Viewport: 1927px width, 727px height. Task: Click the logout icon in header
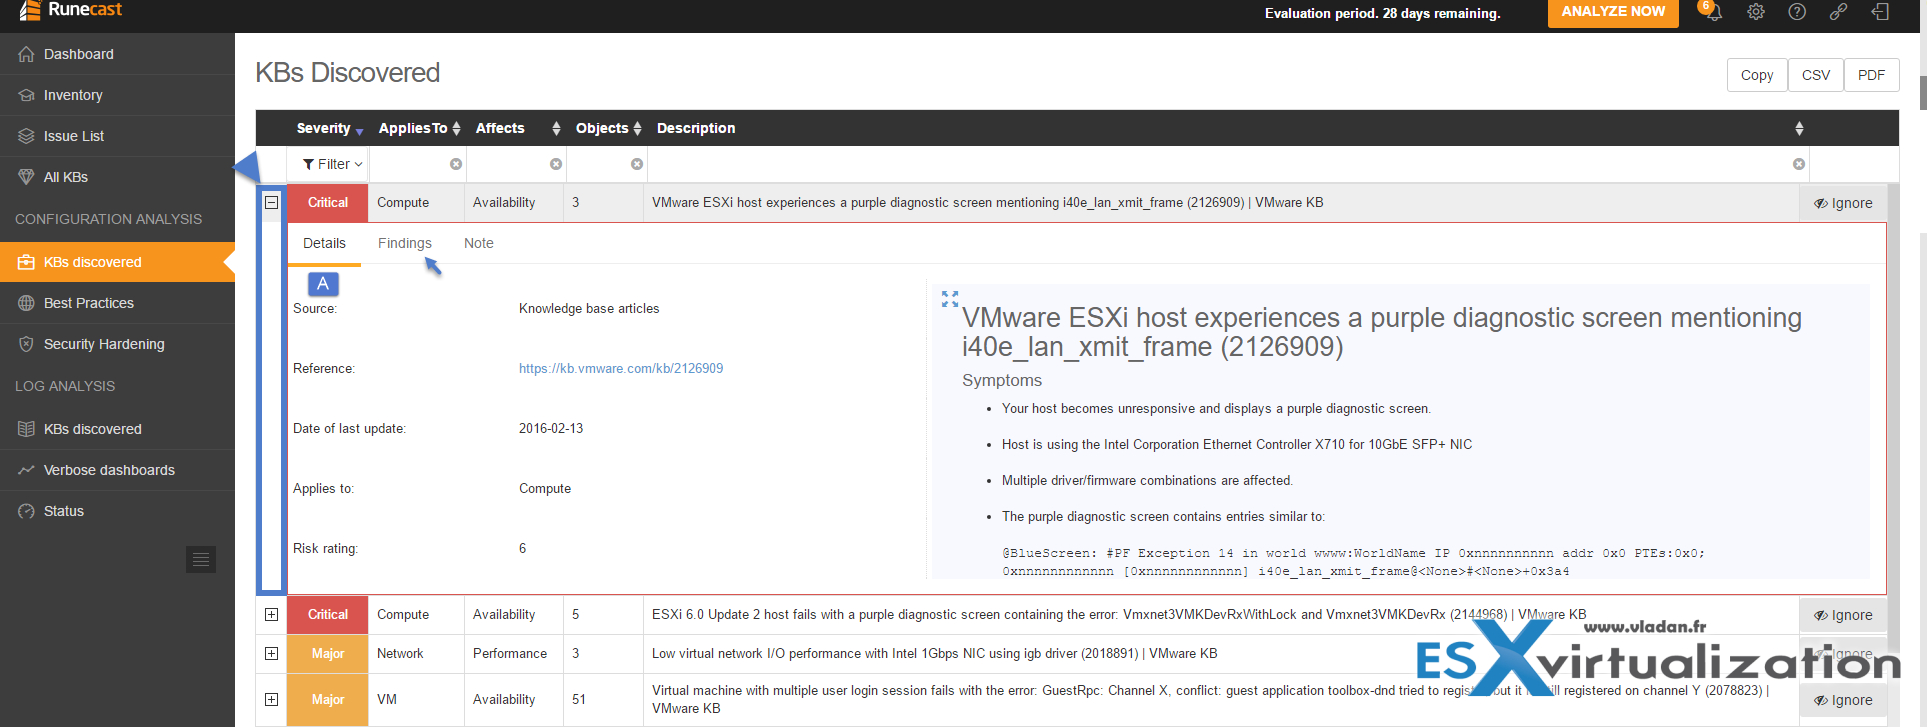point(1880,12)
